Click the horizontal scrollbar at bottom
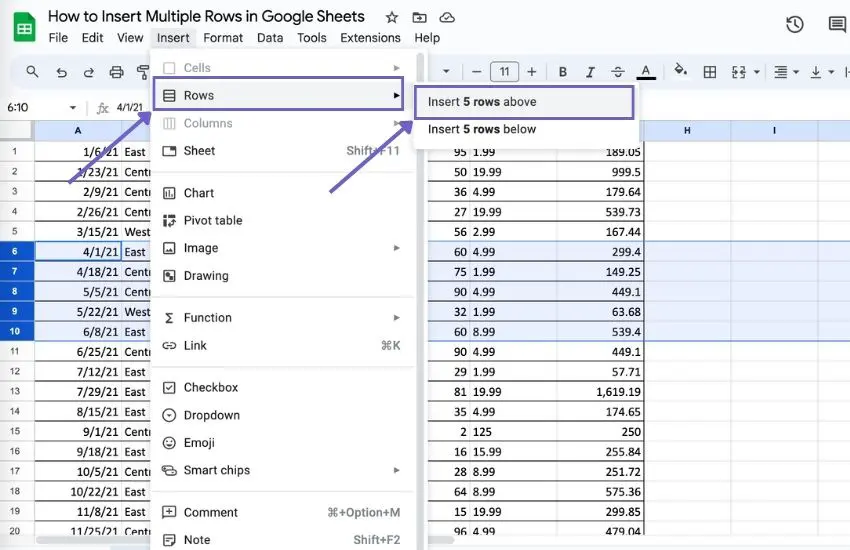Image resolution: width=850 pixels, height=550 pixels. [244, 540]
